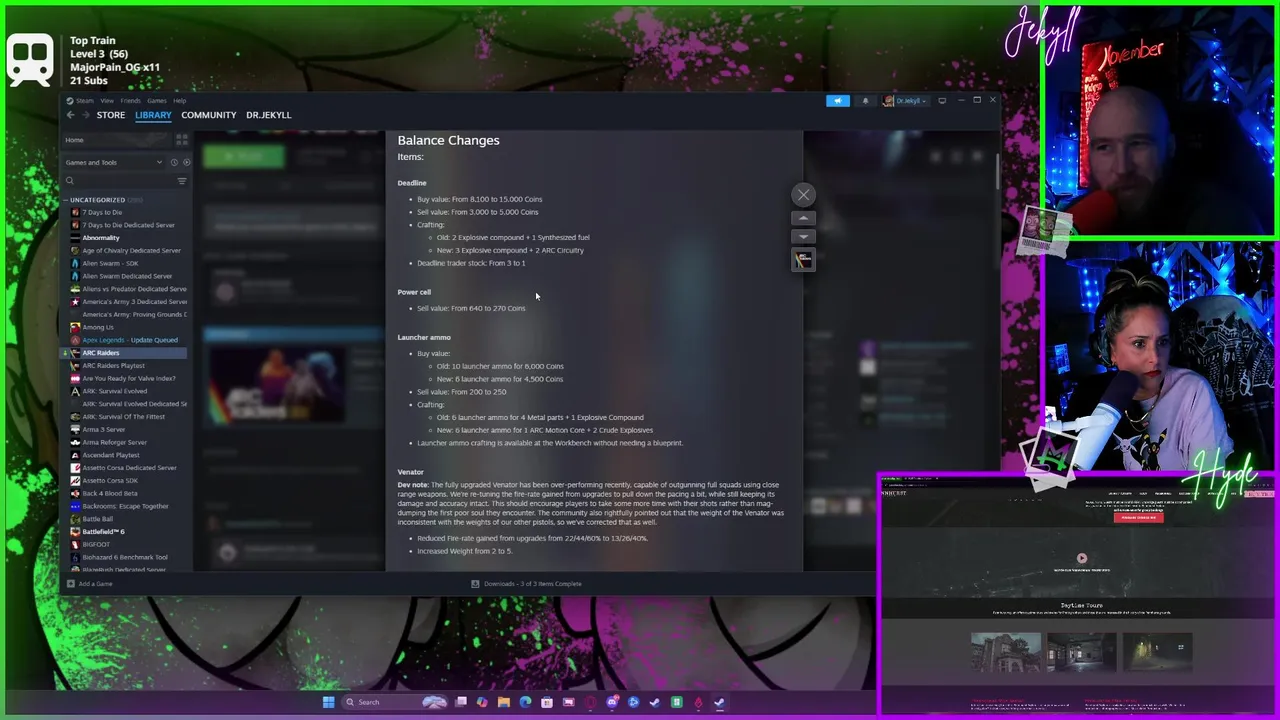Expand the Games and Tools dropdown

[x=114, y=162]
